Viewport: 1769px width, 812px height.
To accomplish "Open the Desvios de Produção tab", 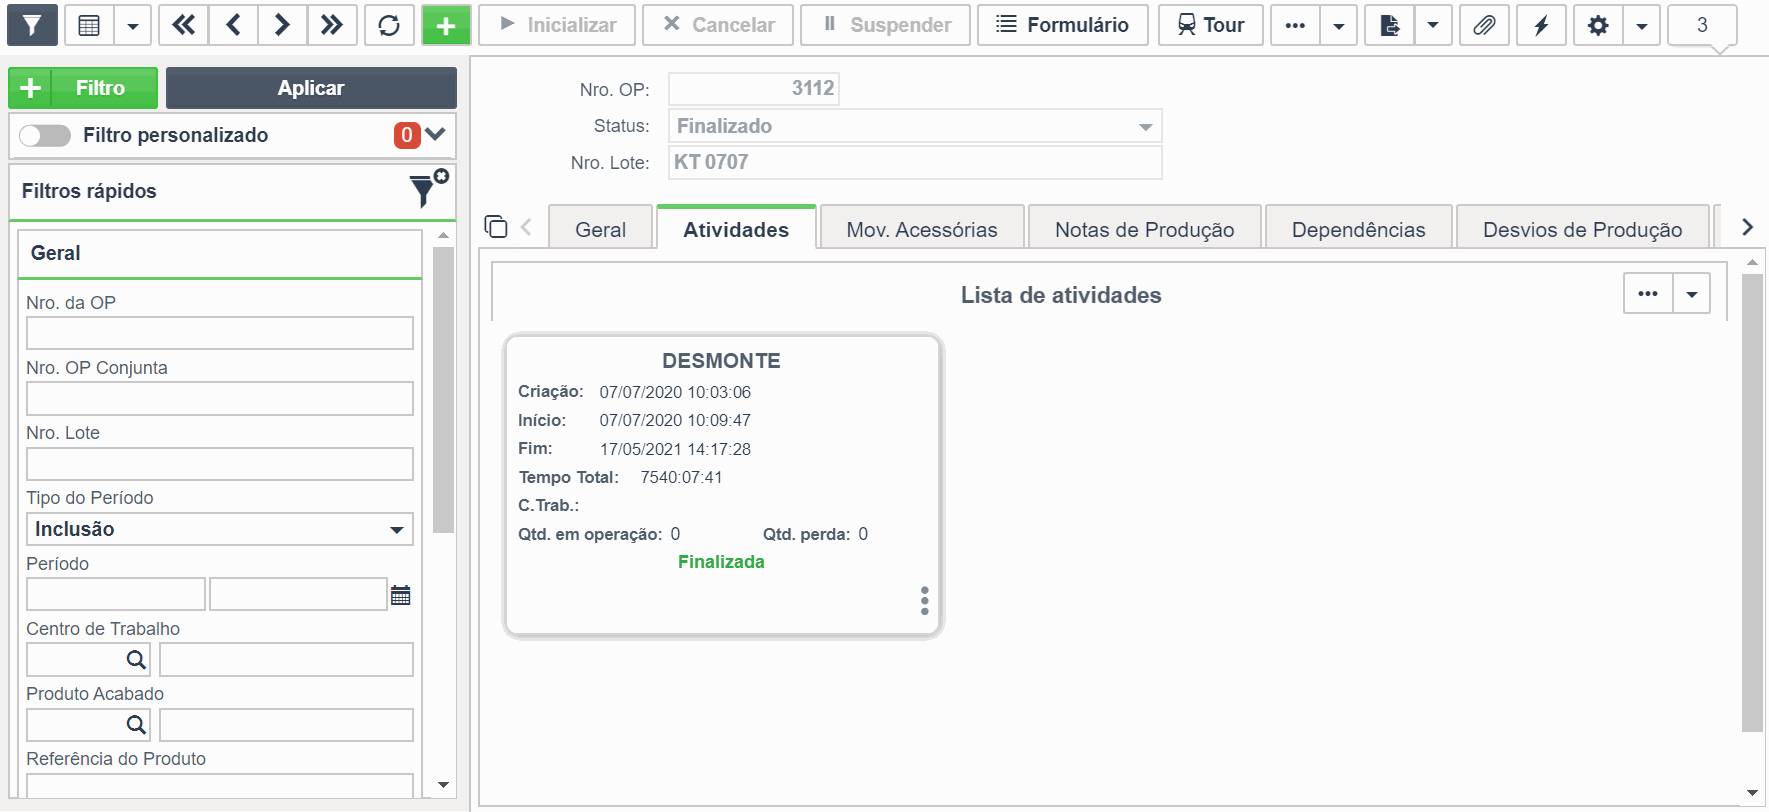I will tap(1583, 229).
